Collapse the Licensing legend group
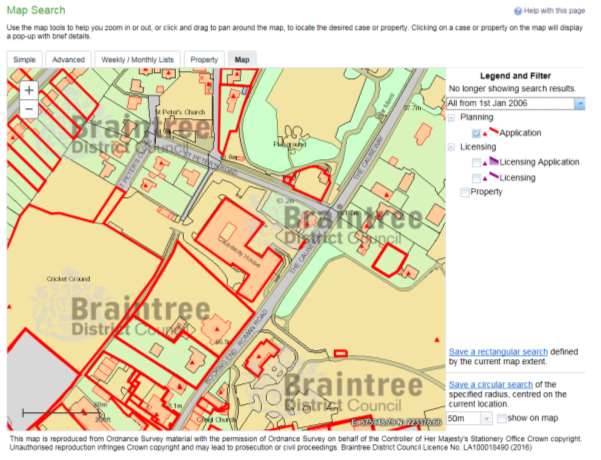Viewport: 601px width, 460px height. (452, 147)
